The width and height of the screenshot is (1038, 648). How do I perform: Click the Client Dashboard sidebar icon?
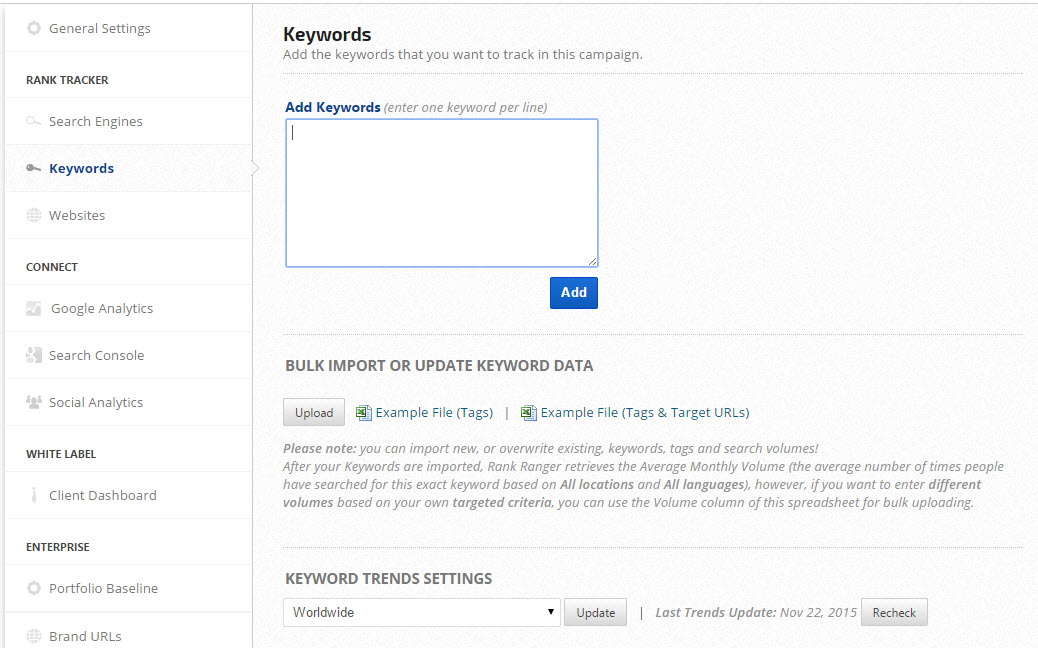pyautogui.click(x=34, y=495)
